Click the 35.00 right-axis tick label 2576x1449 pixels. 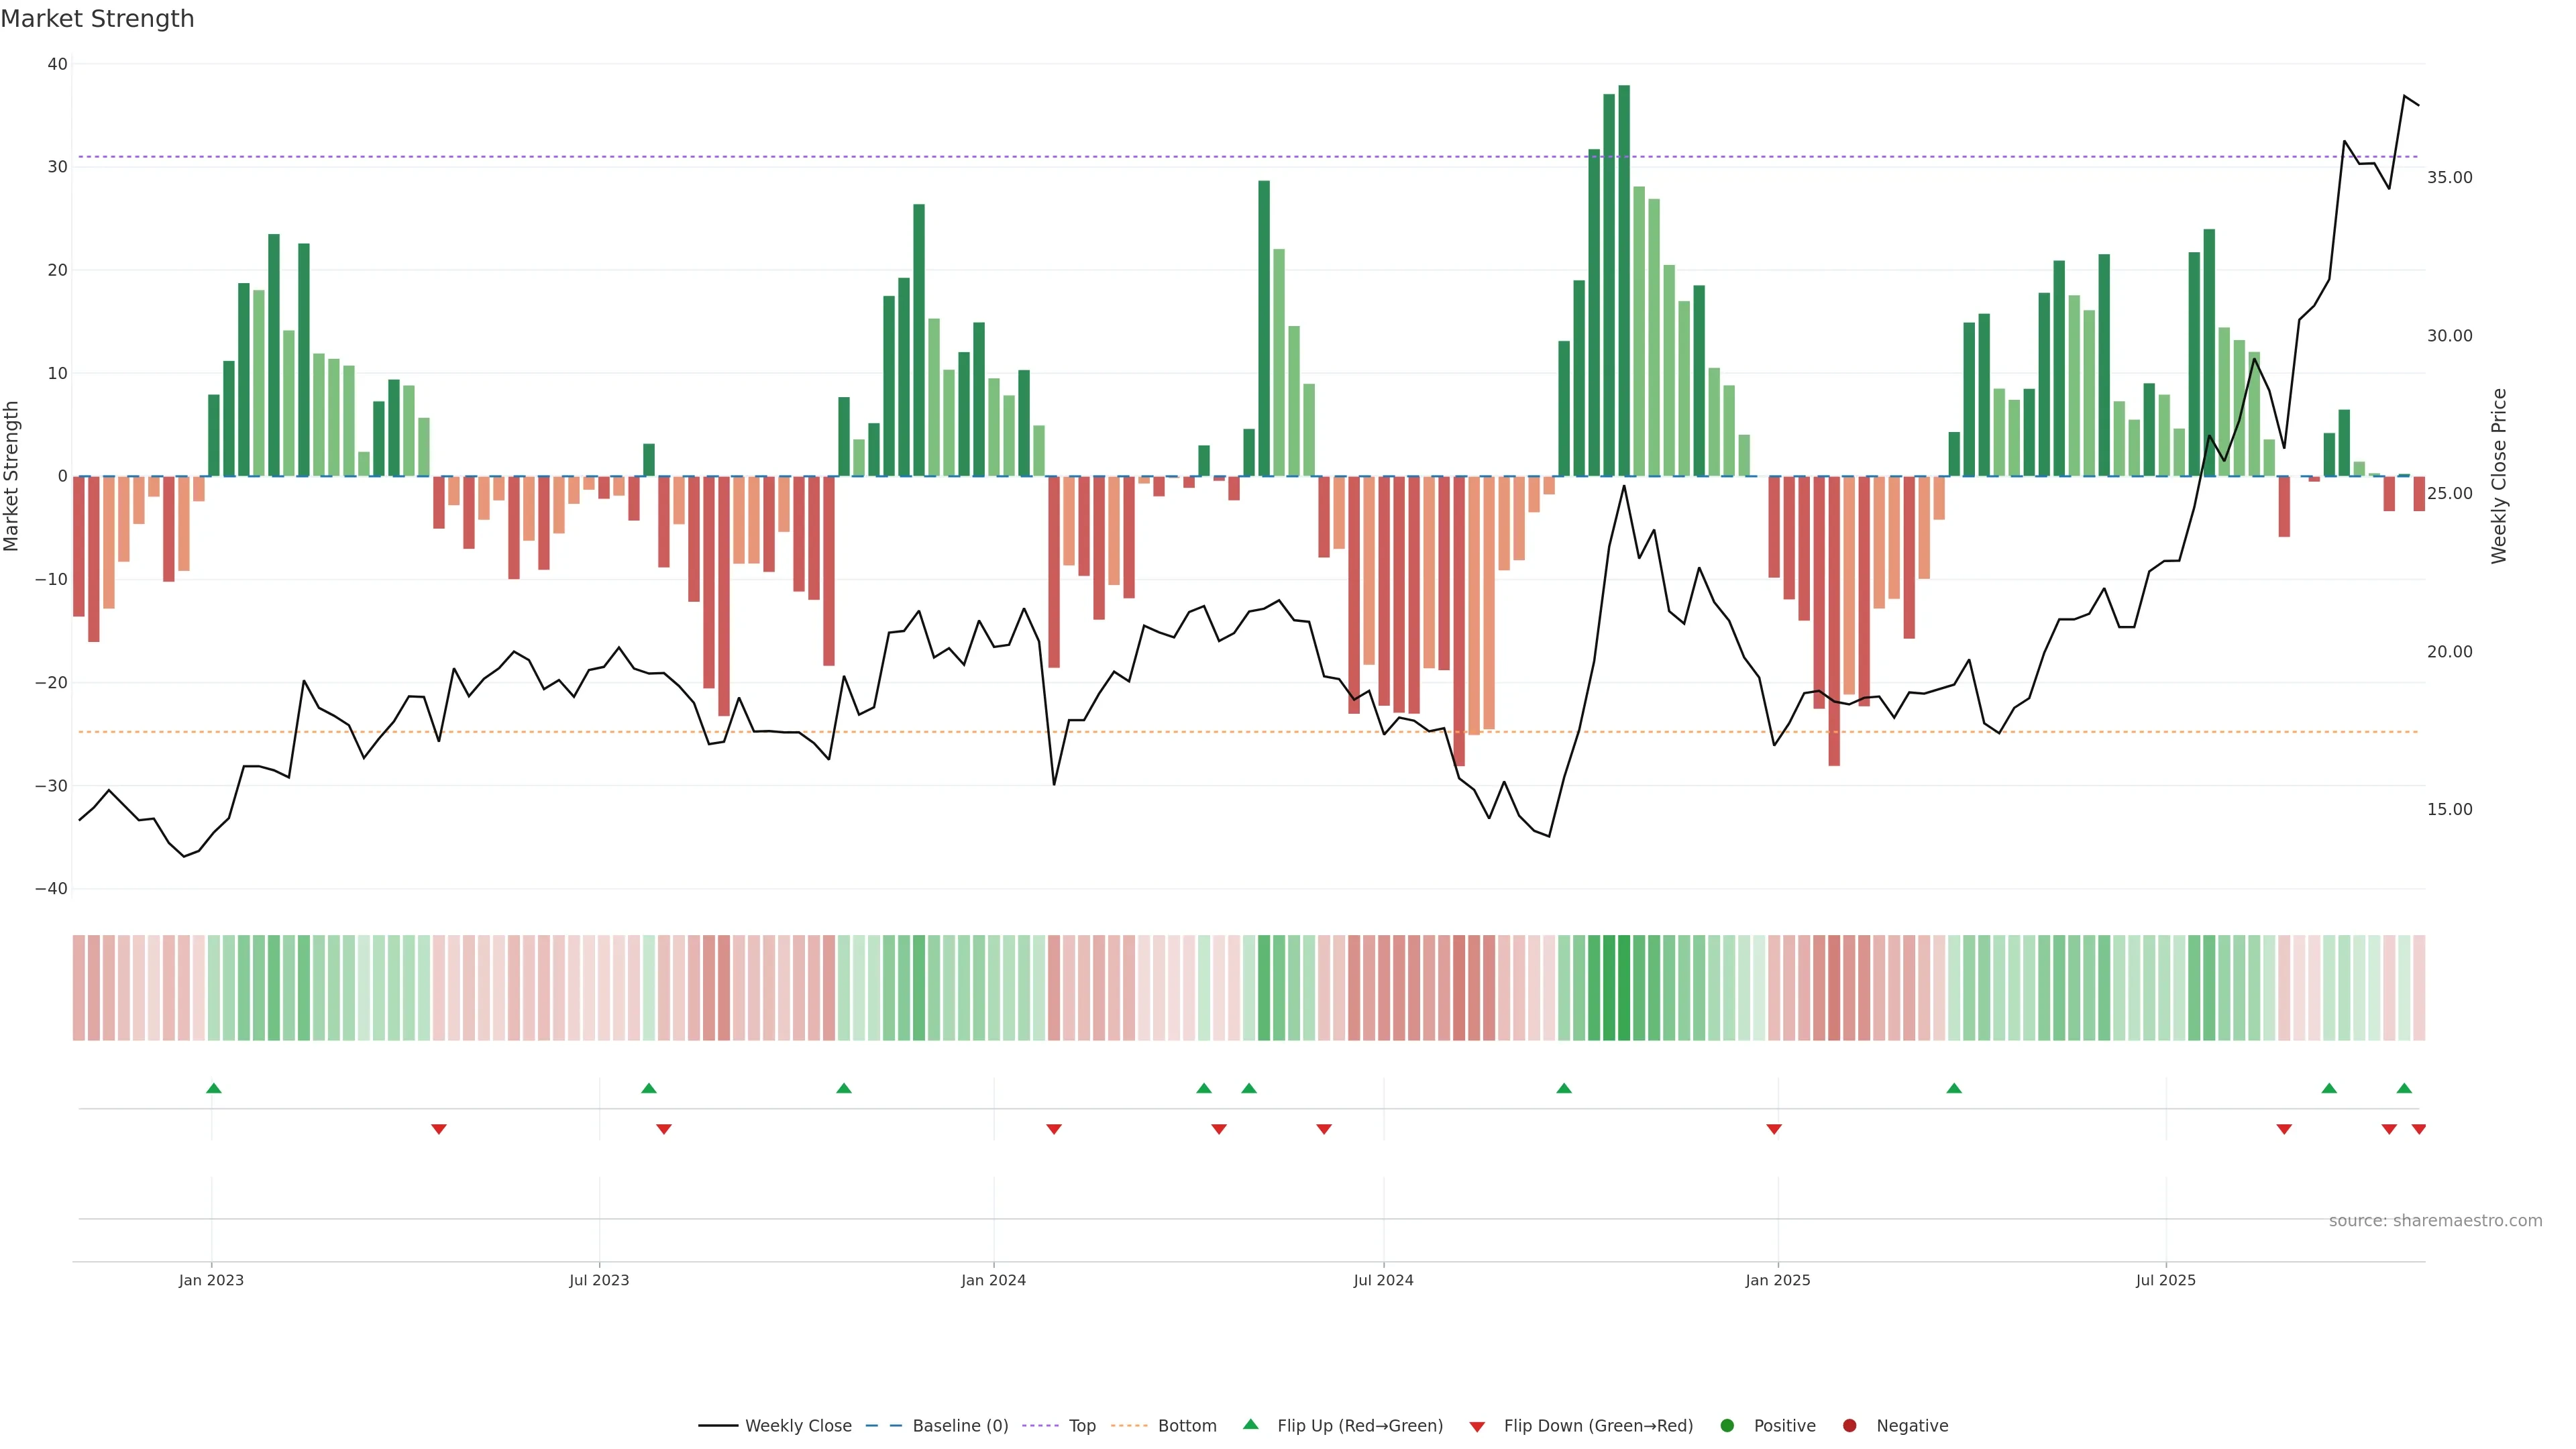2449,177
